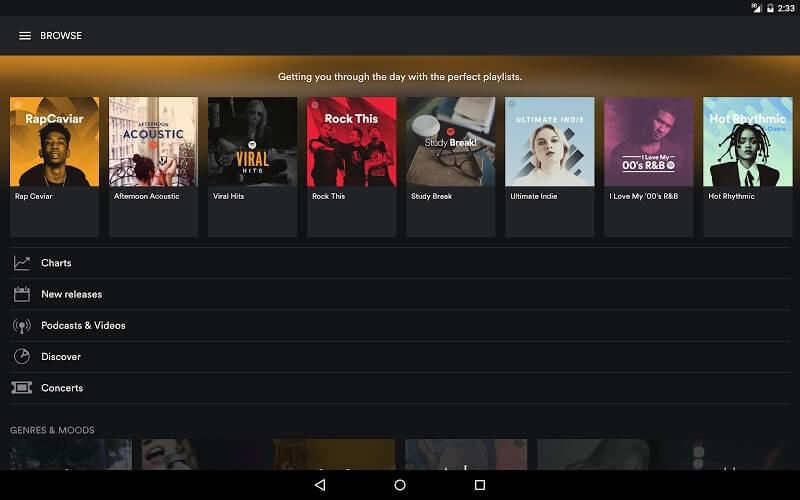Click the Podcasts & Videos broadcast icon
Image resolution: width=800 pixels, height=500 pixels.
[x=21, y=326]
